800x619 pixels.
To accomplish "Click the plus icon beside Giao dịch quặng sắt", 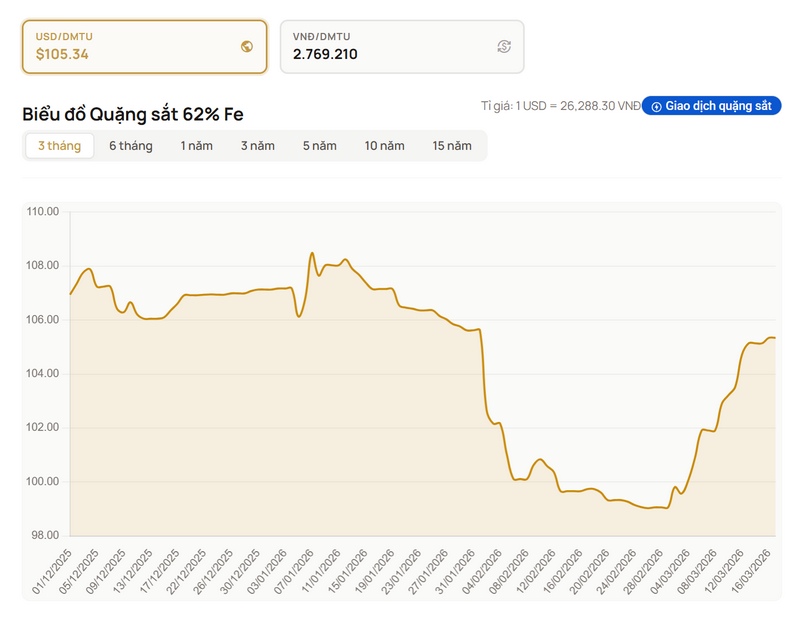I will pyautogui.click(x=656, y=106).
